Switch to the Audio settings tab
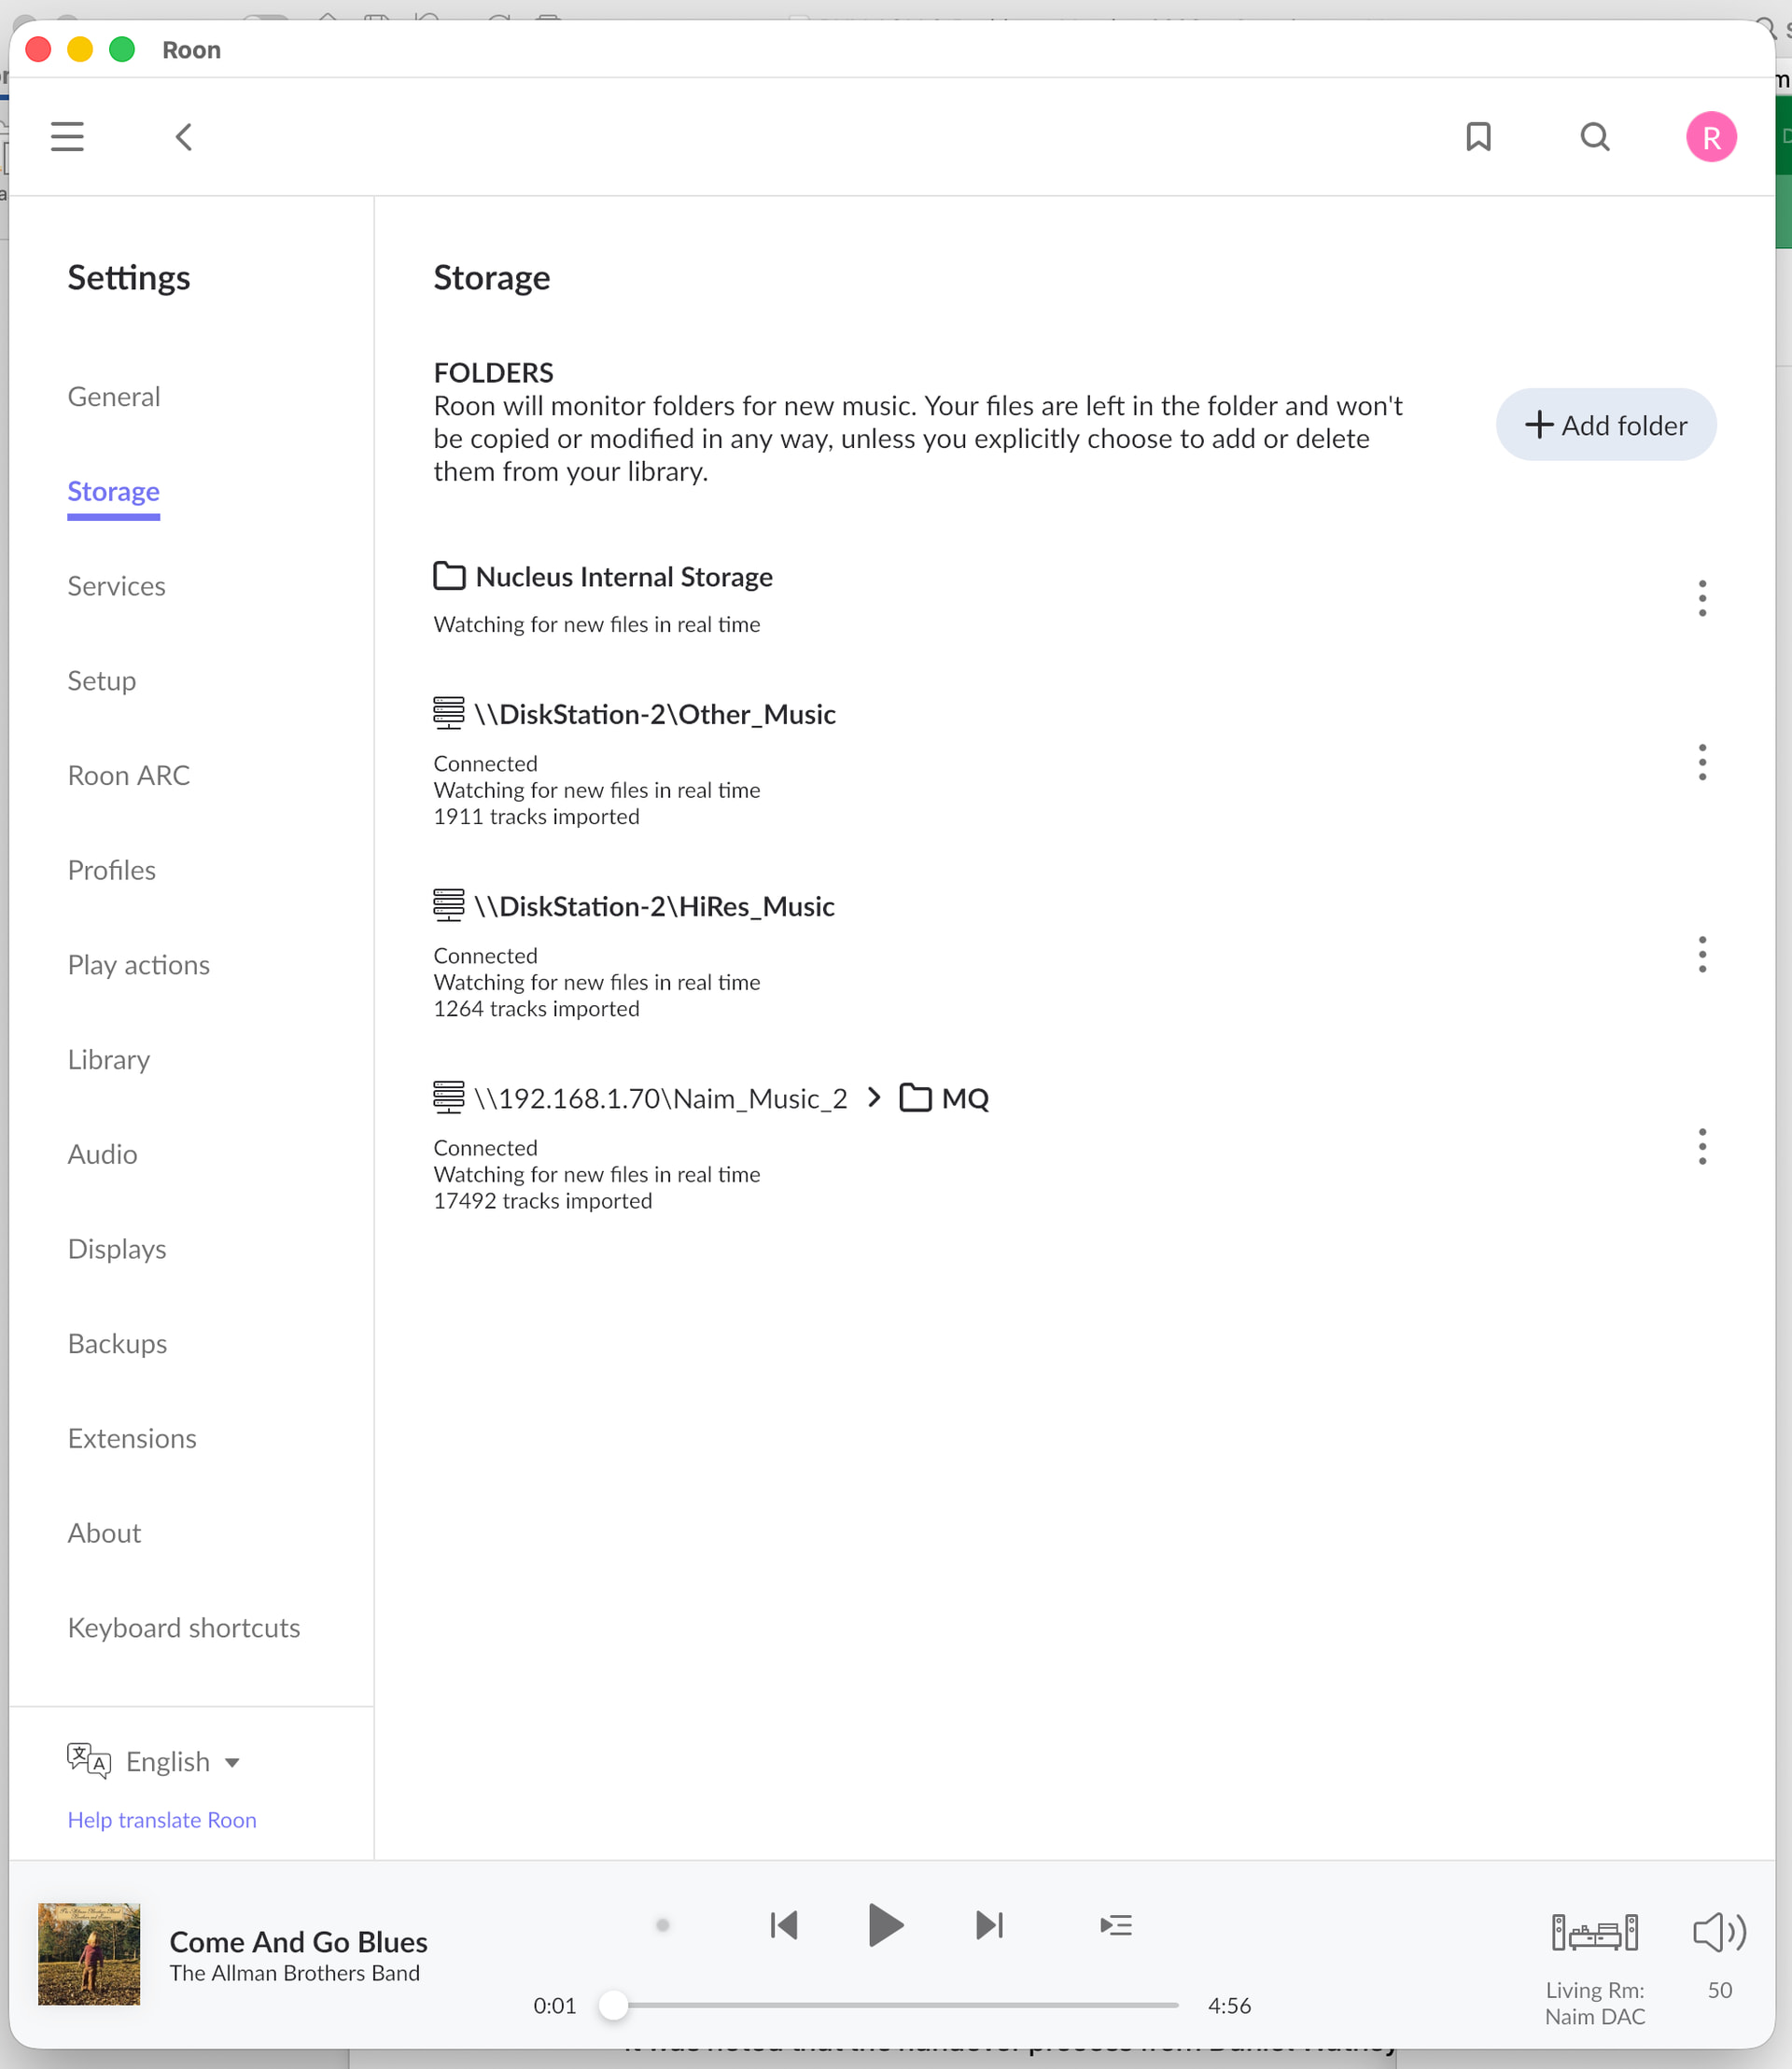Screen dimensions: 1792x2069 102,1154
